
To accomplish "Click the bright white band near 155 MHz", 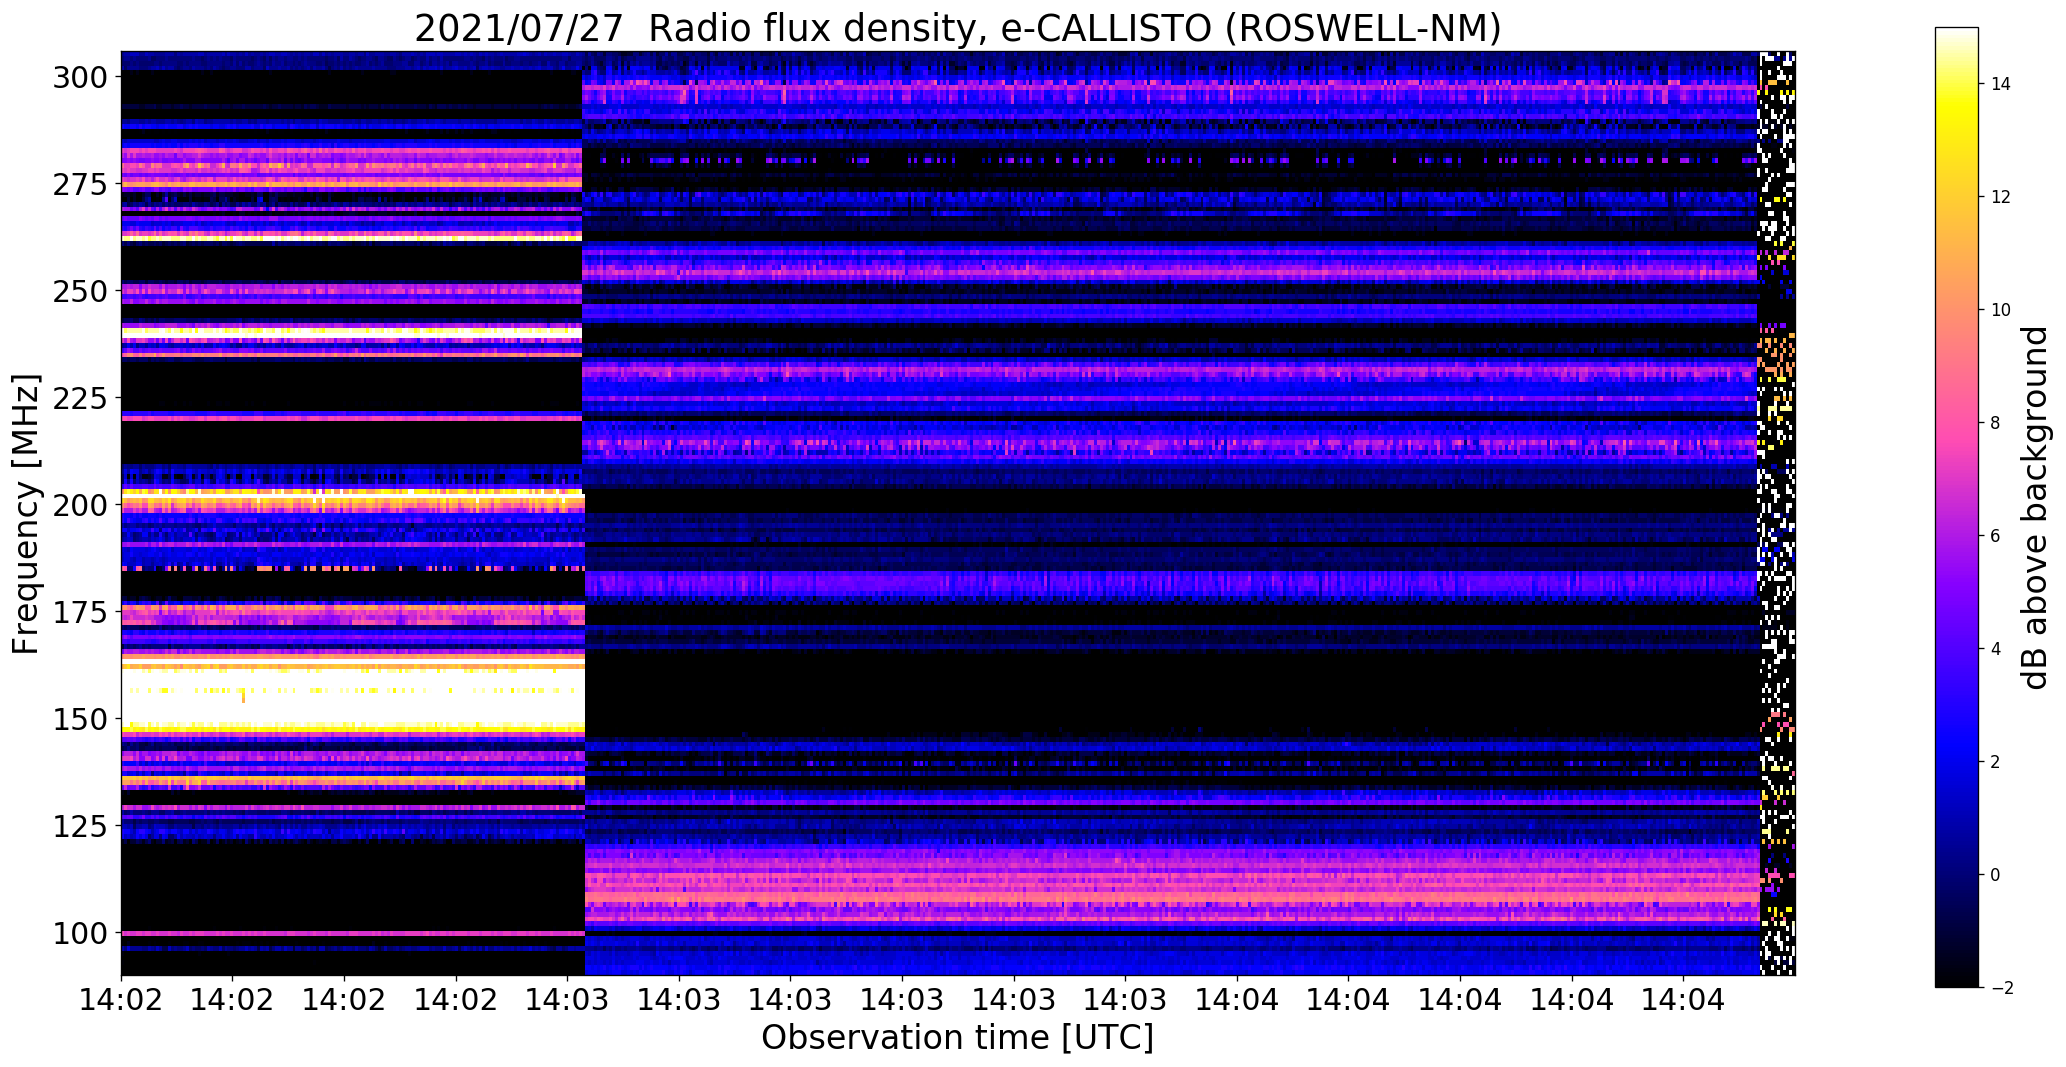I will [x=352, y=696].
